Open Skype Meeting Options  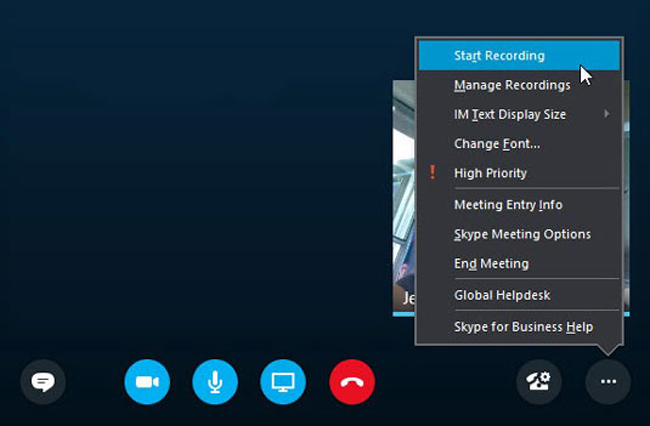(x=519, y=234)
